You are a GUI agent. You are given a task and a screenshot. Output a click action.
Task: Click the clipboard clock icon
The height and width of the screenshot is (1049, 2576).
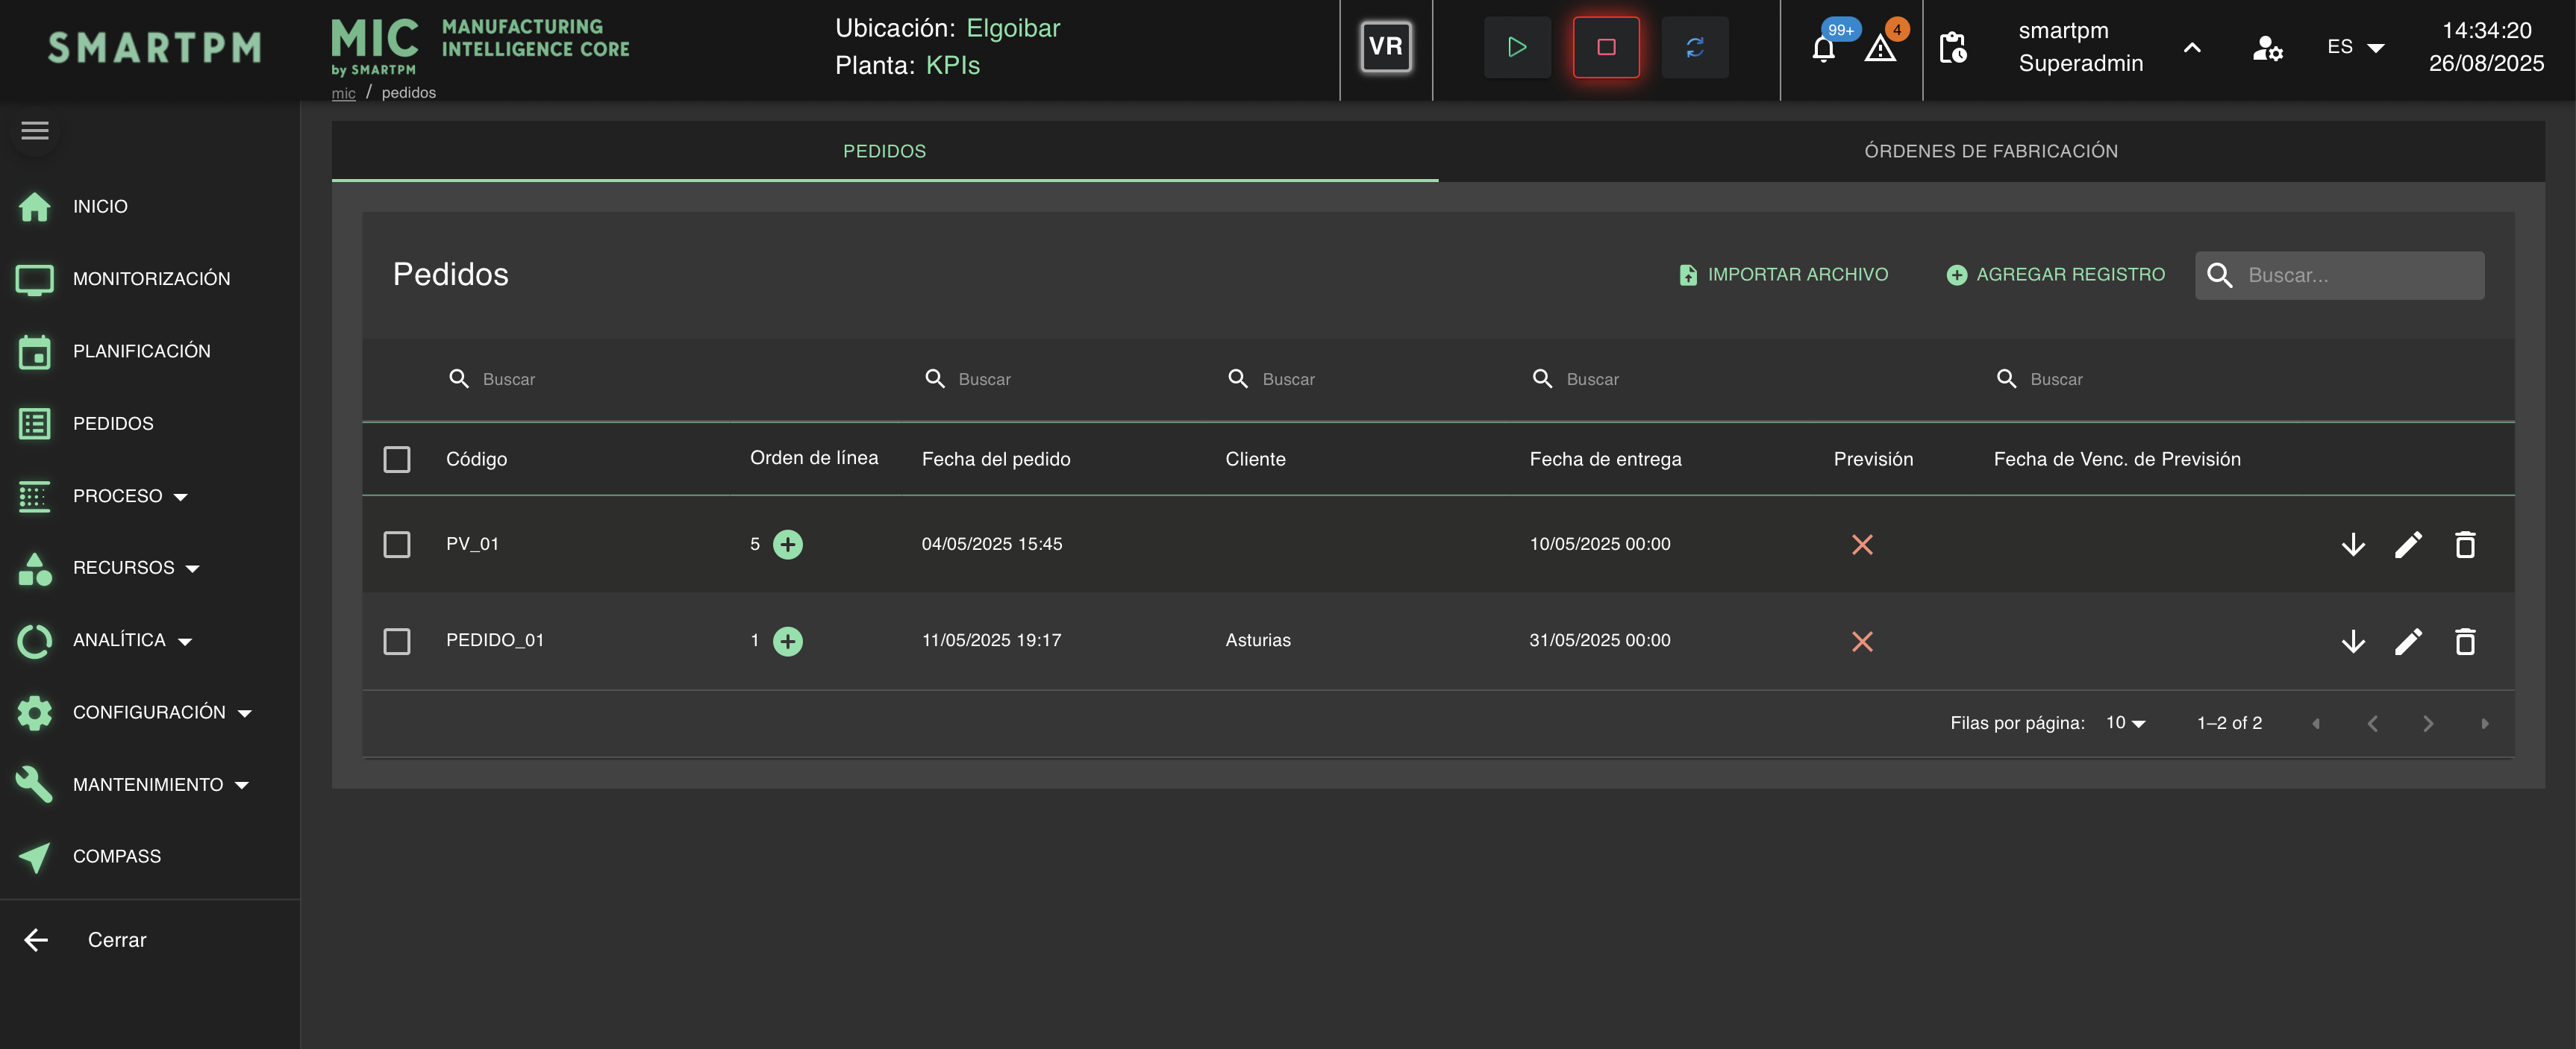(x=1952, y=48)
